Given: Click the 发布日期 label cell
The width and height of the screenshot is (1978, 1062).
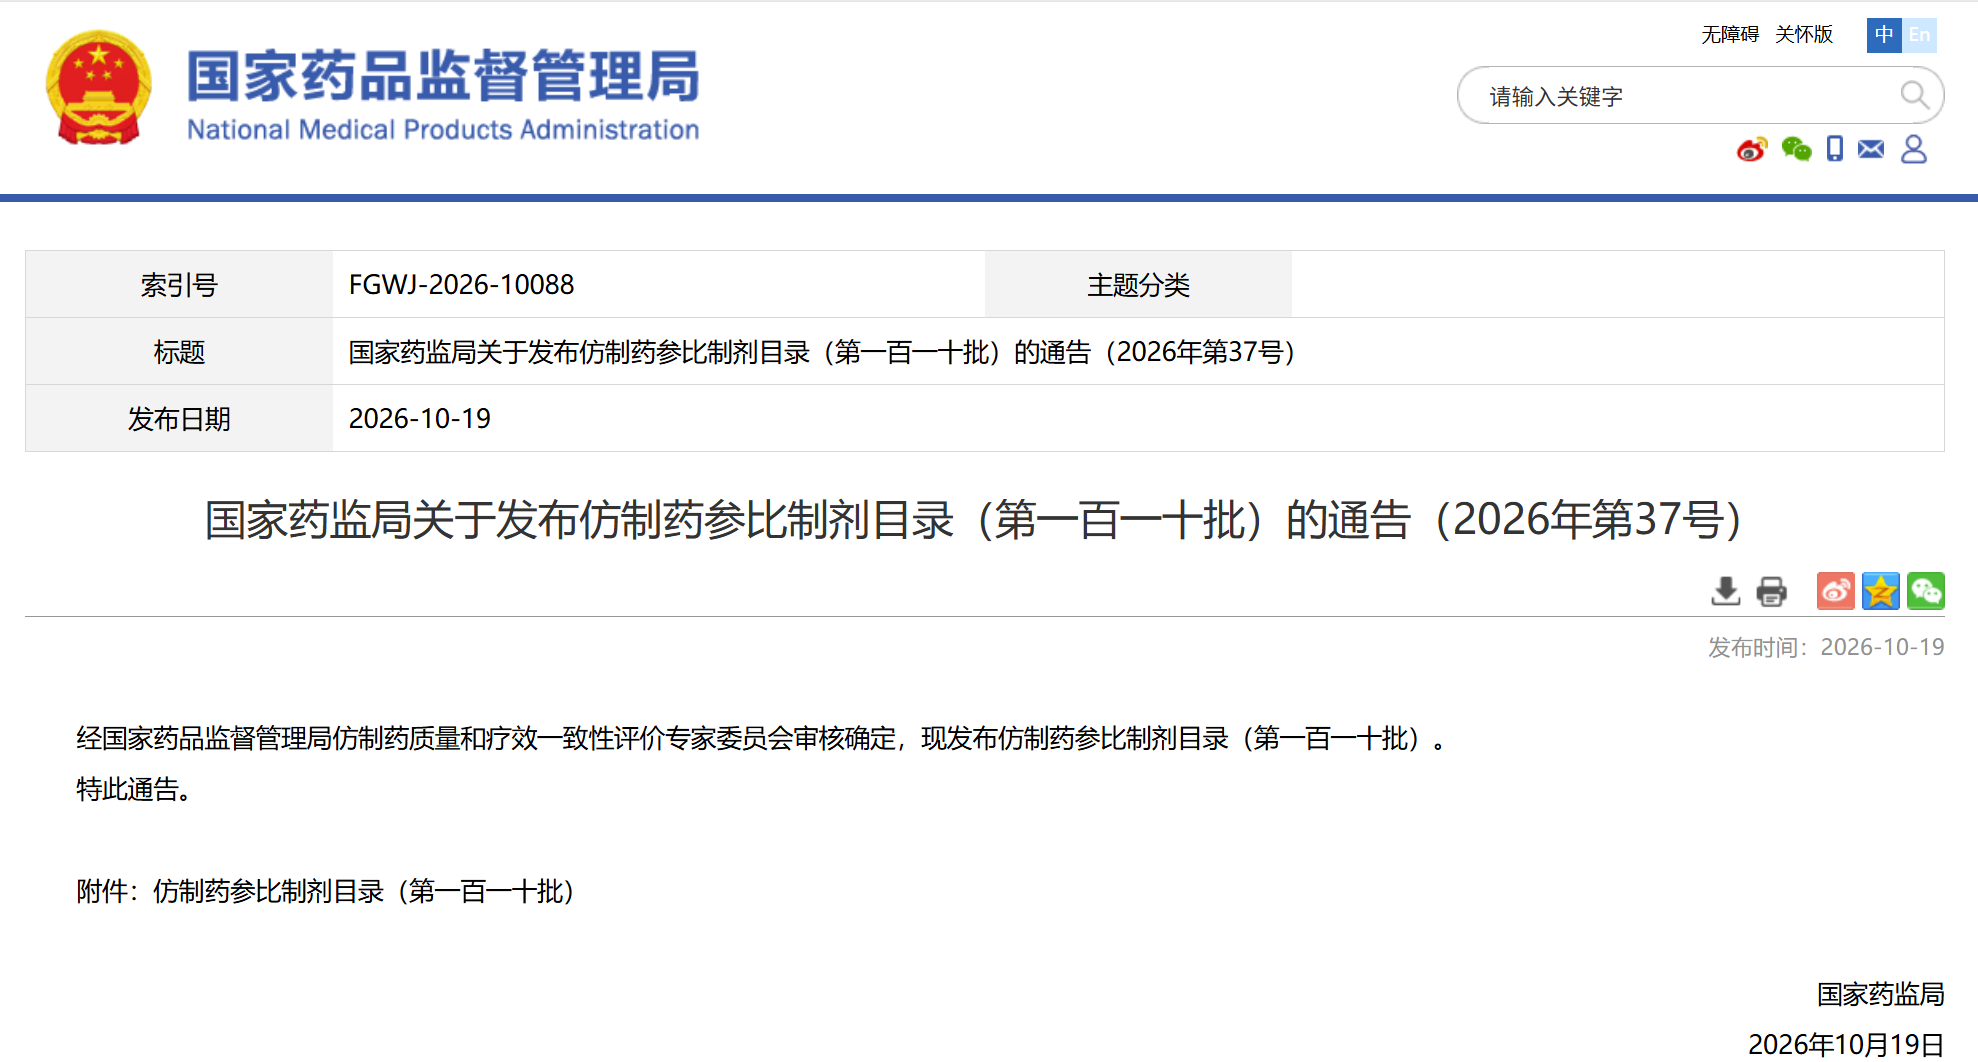Looking at the screenshot, I should coord(179,419).
